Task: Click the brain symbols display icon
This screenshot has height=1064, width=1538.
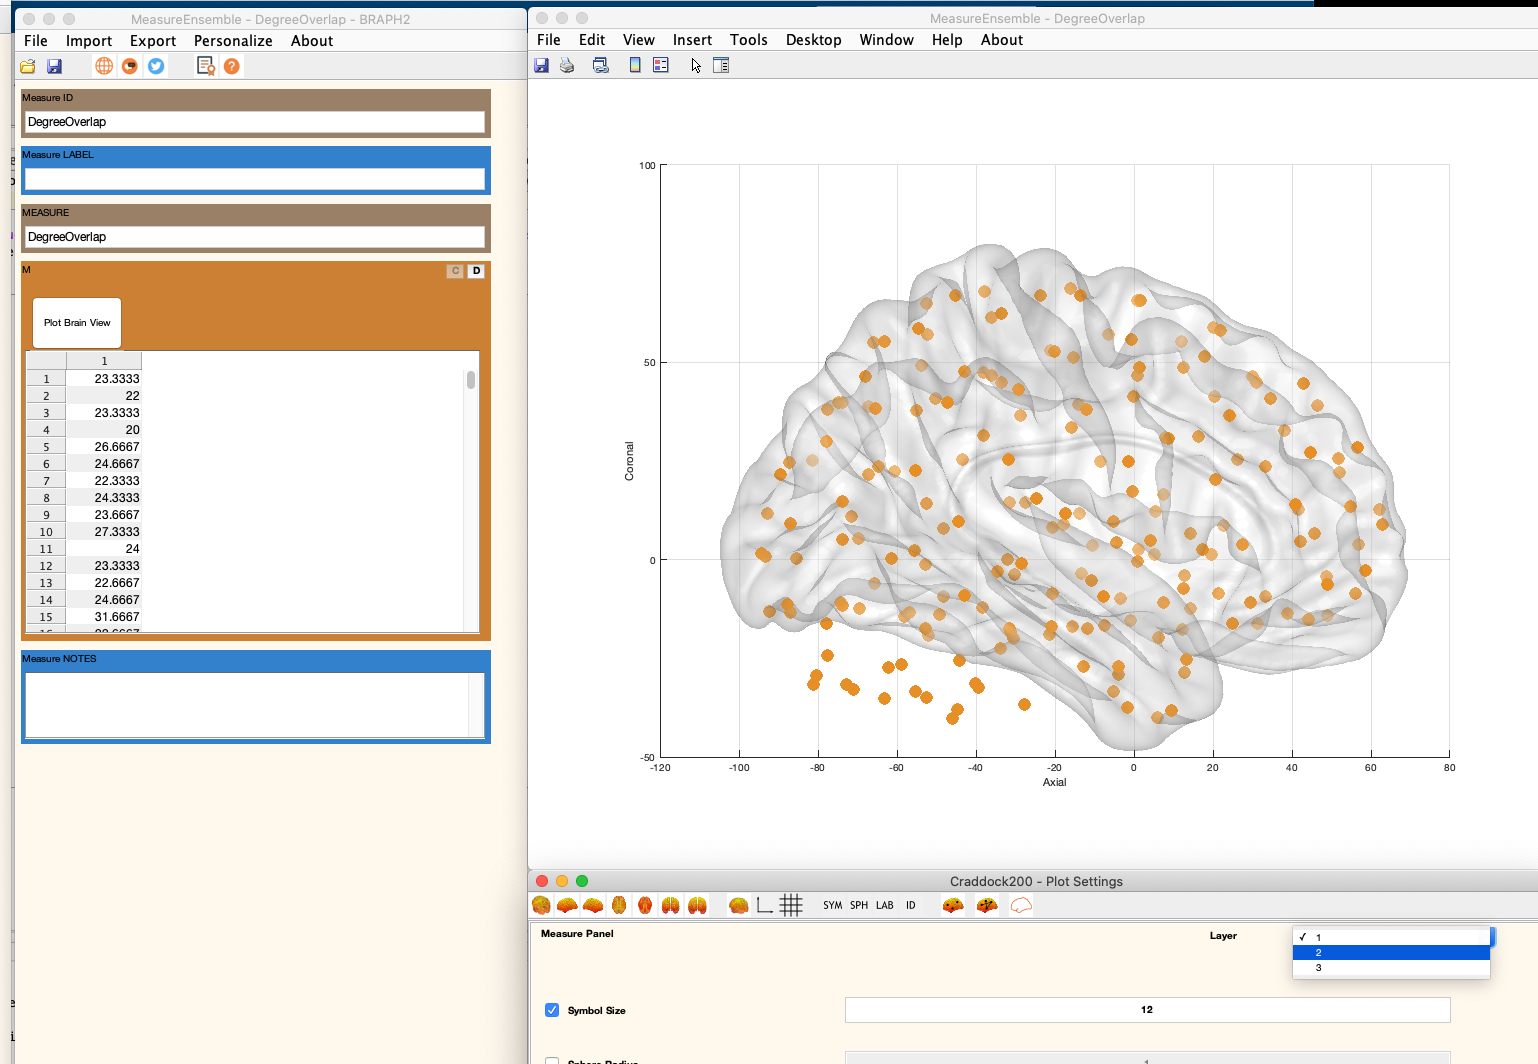Action: point(952,905)
